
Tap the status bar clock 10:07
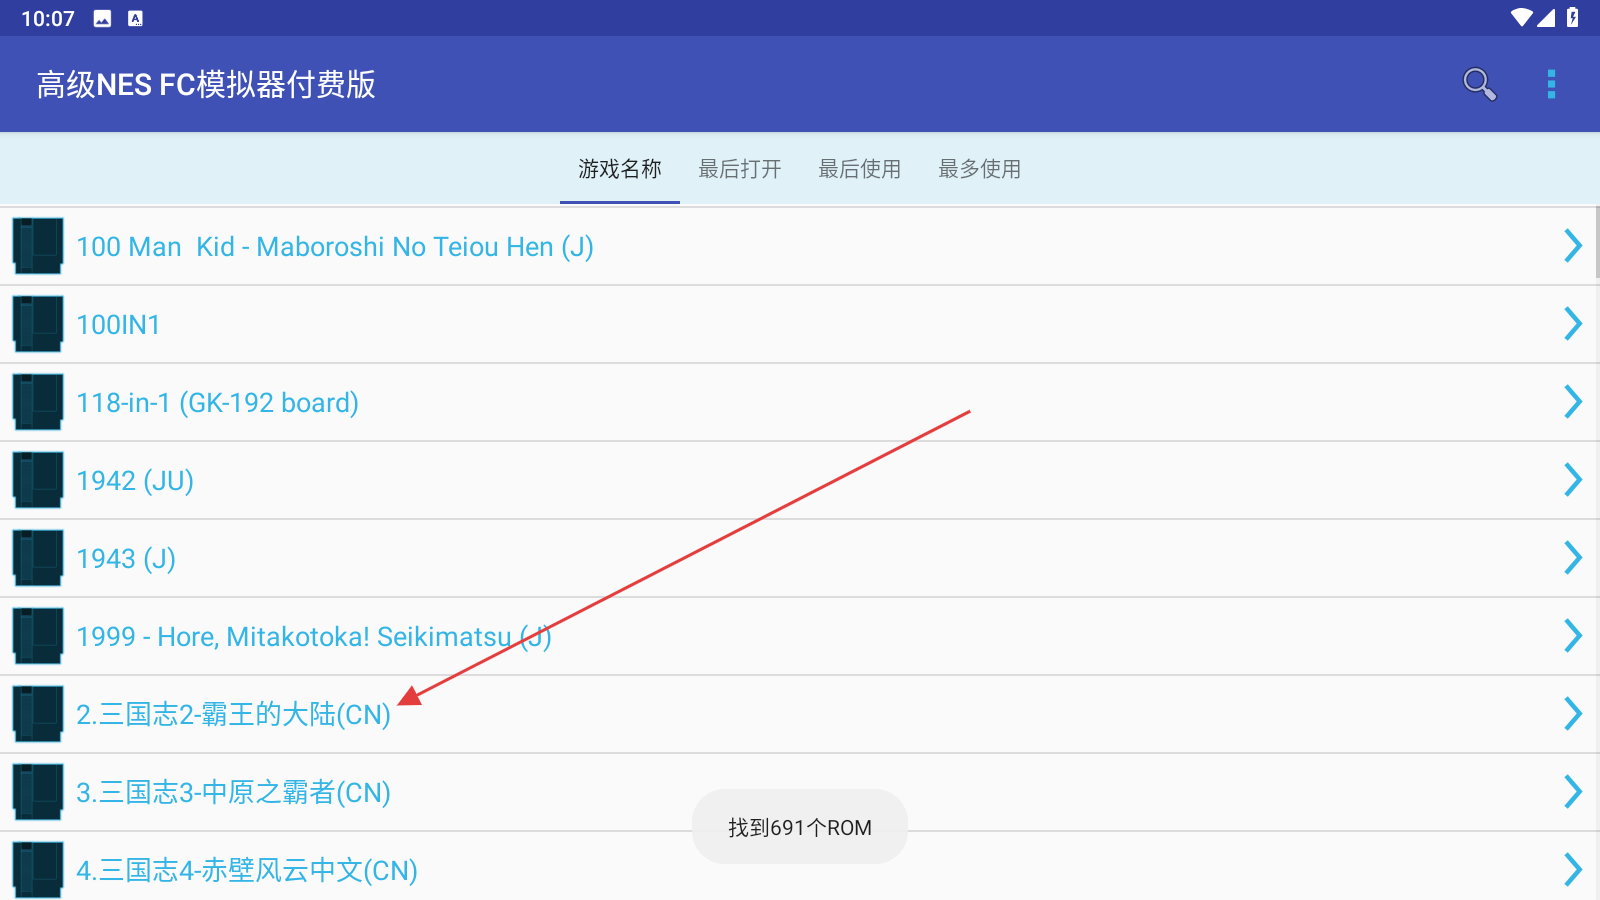pyautogui.click(x=48, y=18)
